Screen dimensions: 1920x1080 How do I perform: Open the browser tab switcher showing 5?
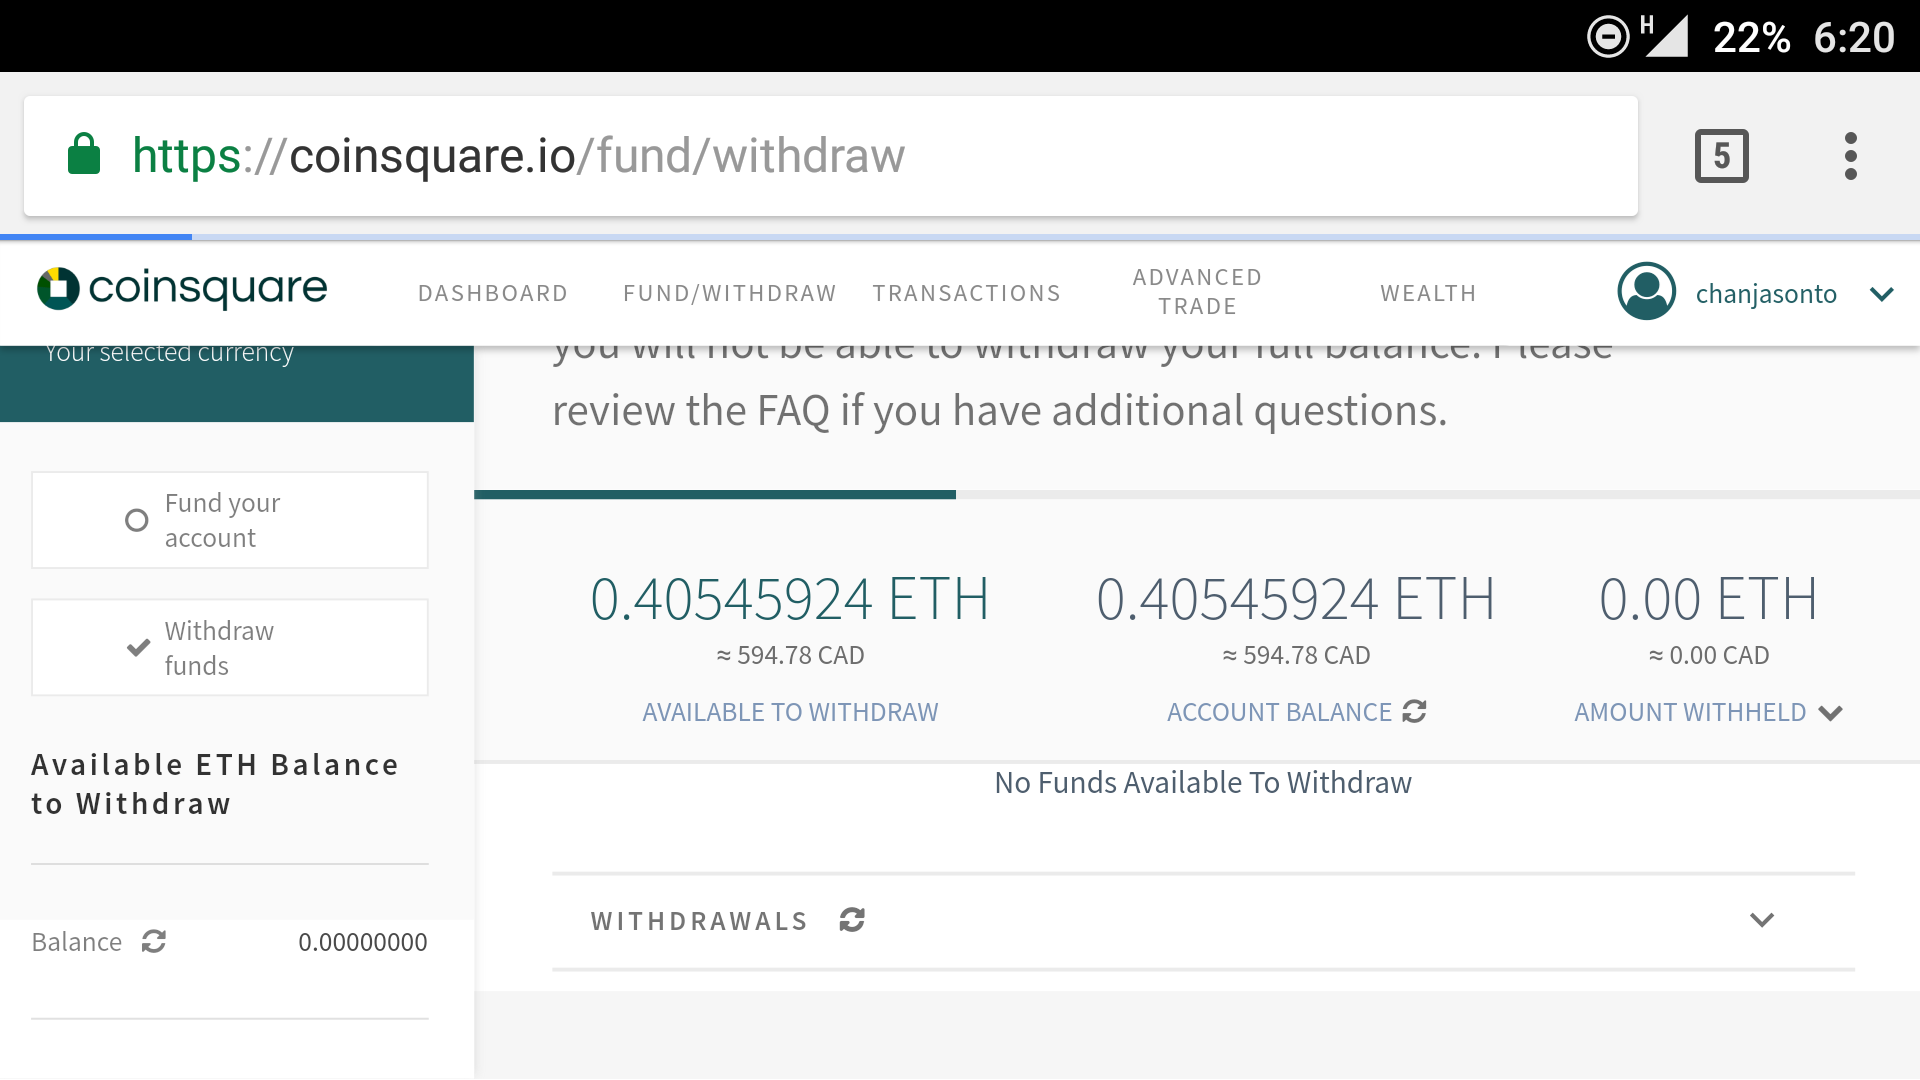(1721, 156)
